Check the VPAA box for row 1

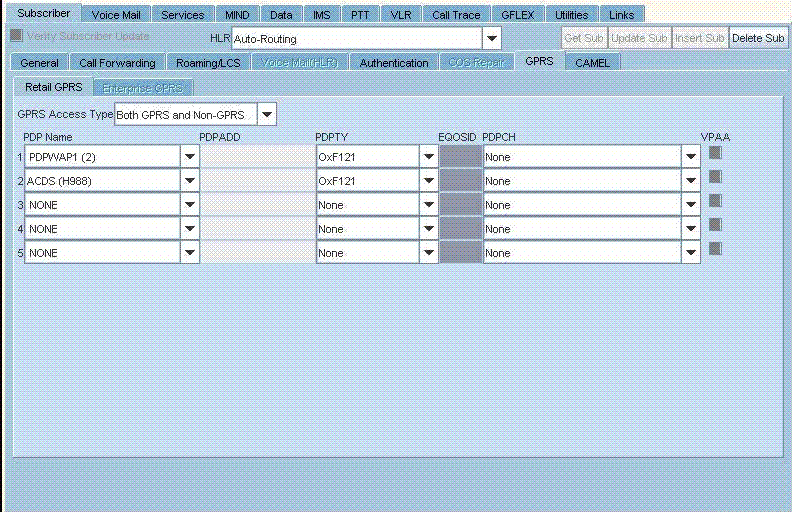click(x=715, y=152)
